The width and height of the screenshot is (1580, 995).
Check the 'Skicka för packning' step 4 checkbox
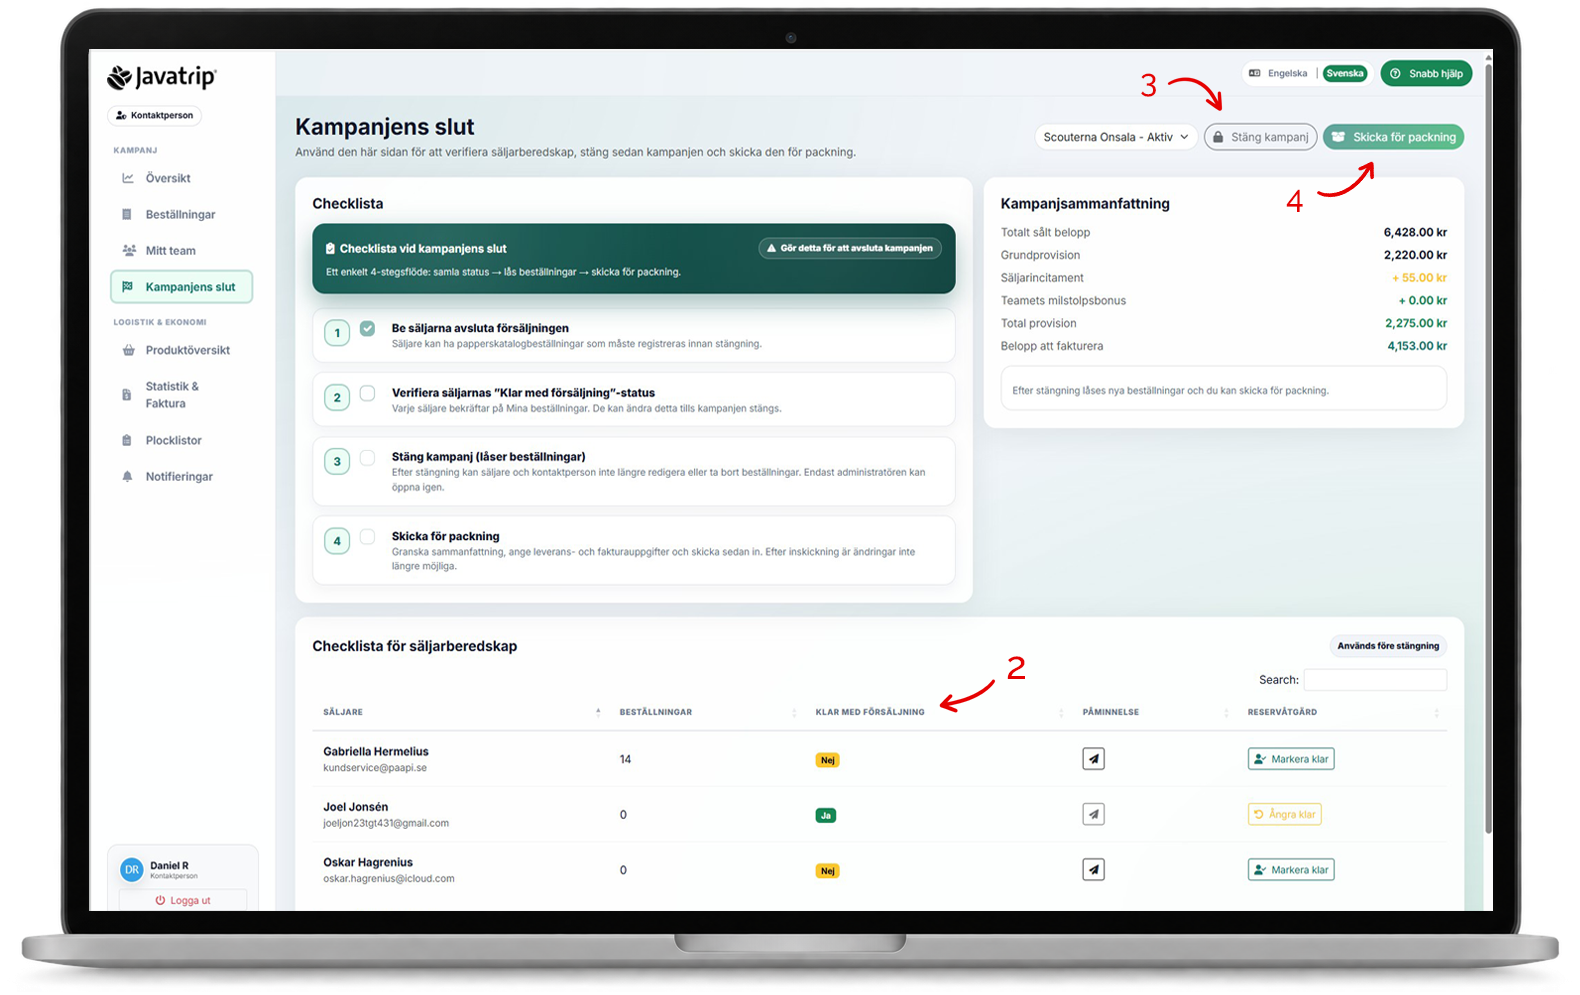pos(368,537)
